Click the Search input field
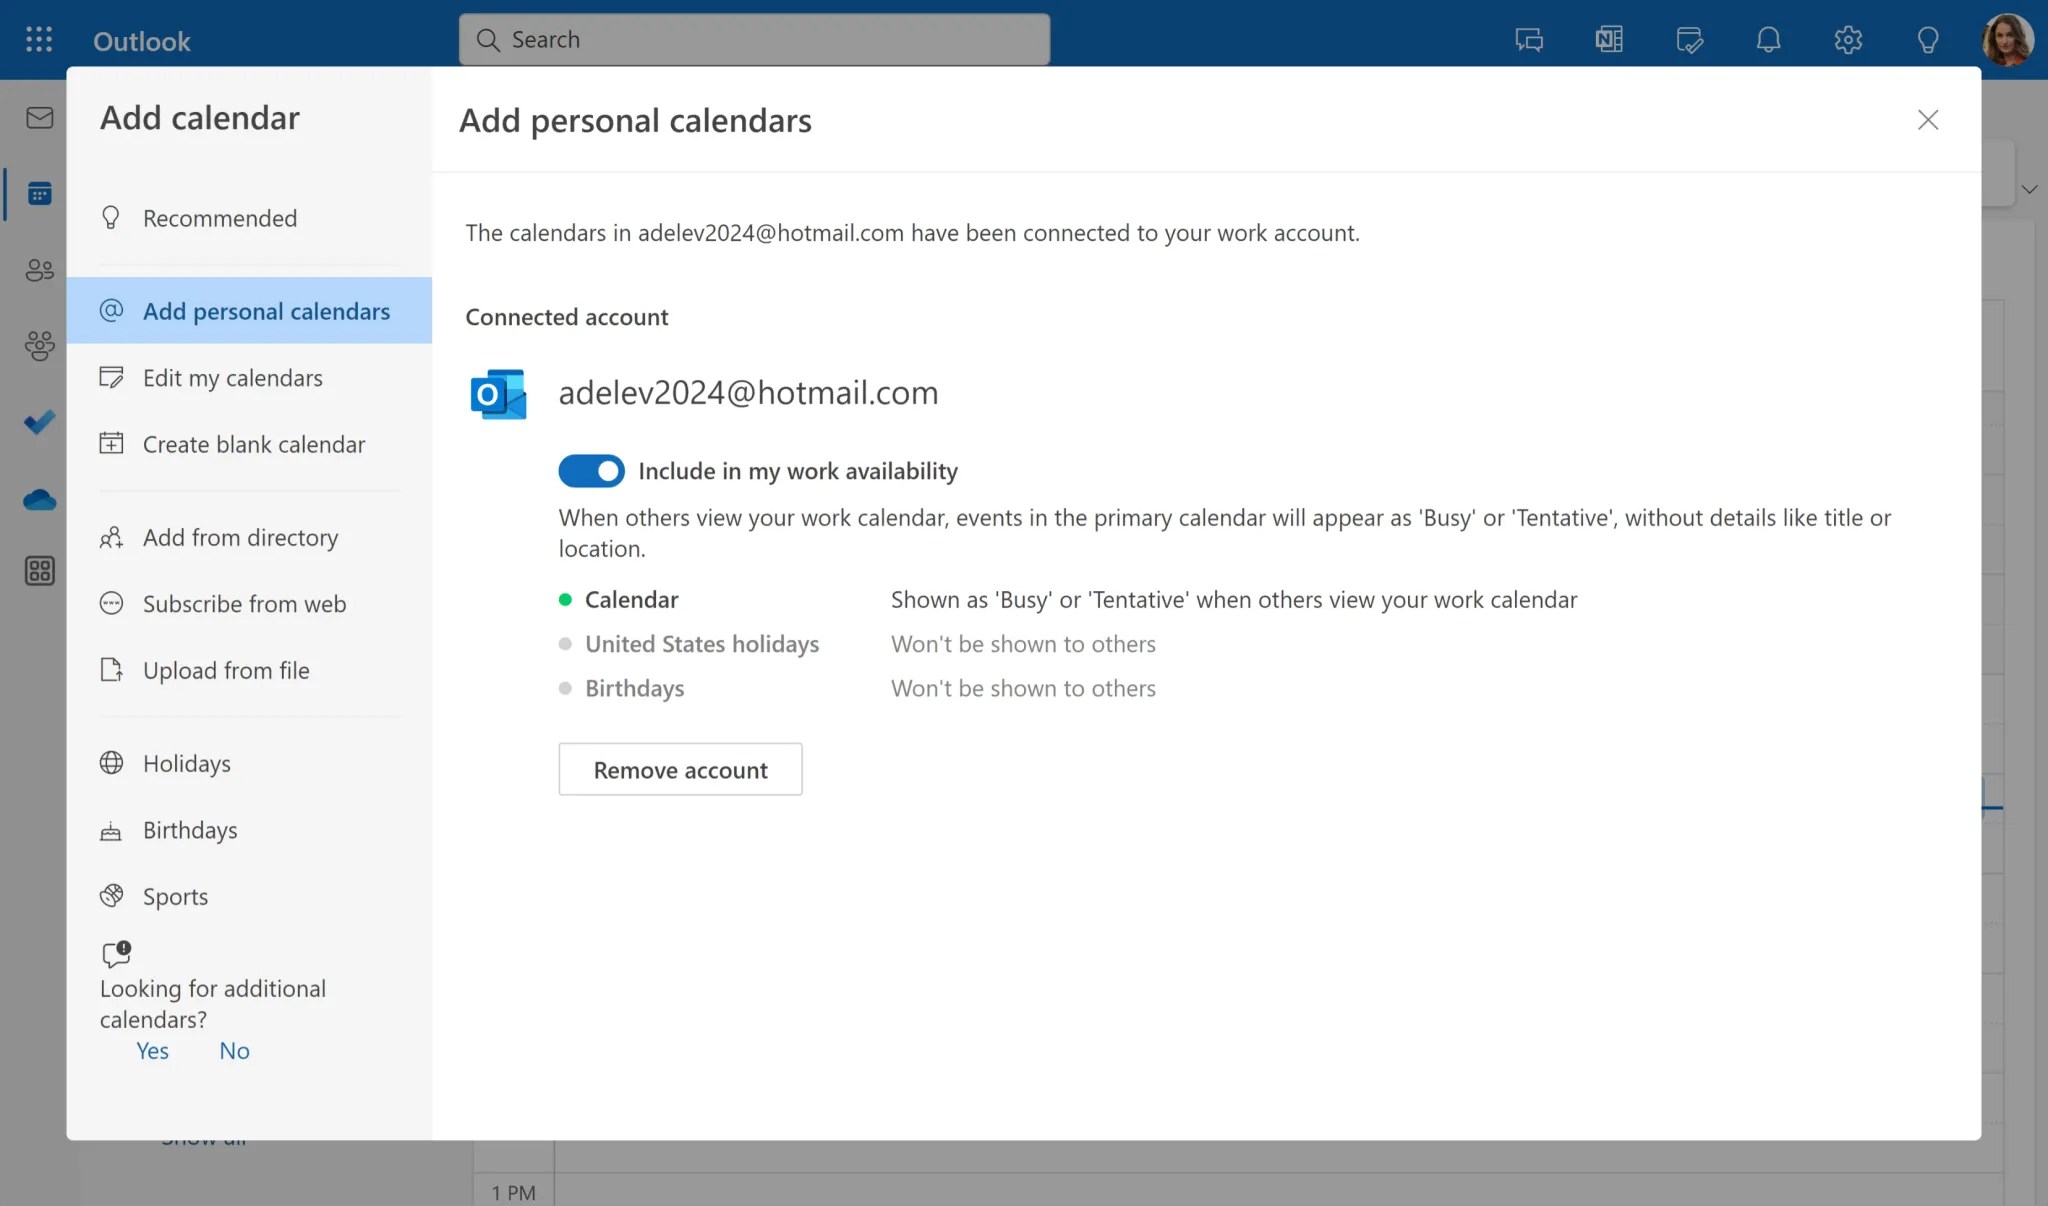This screenshot has width=2048, height=1206. tap(754, 40)
